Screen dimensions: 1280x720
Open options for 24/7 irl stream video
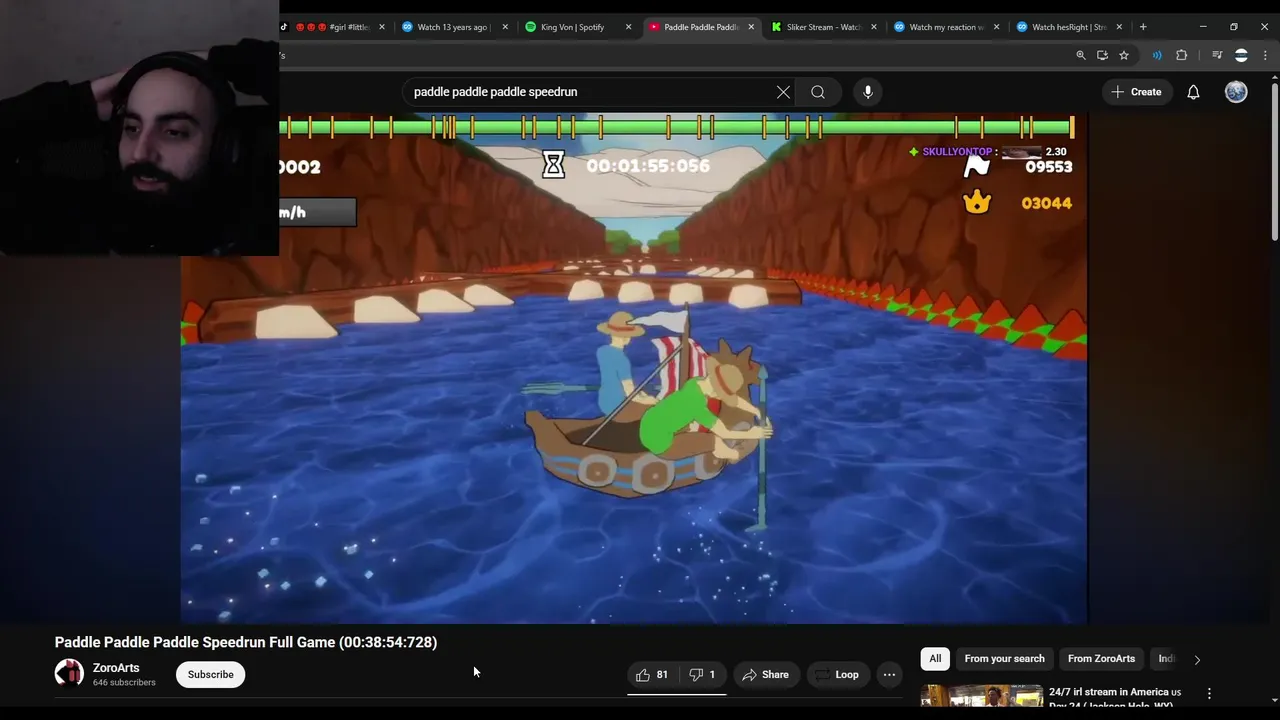click(x=1209, y=693)
